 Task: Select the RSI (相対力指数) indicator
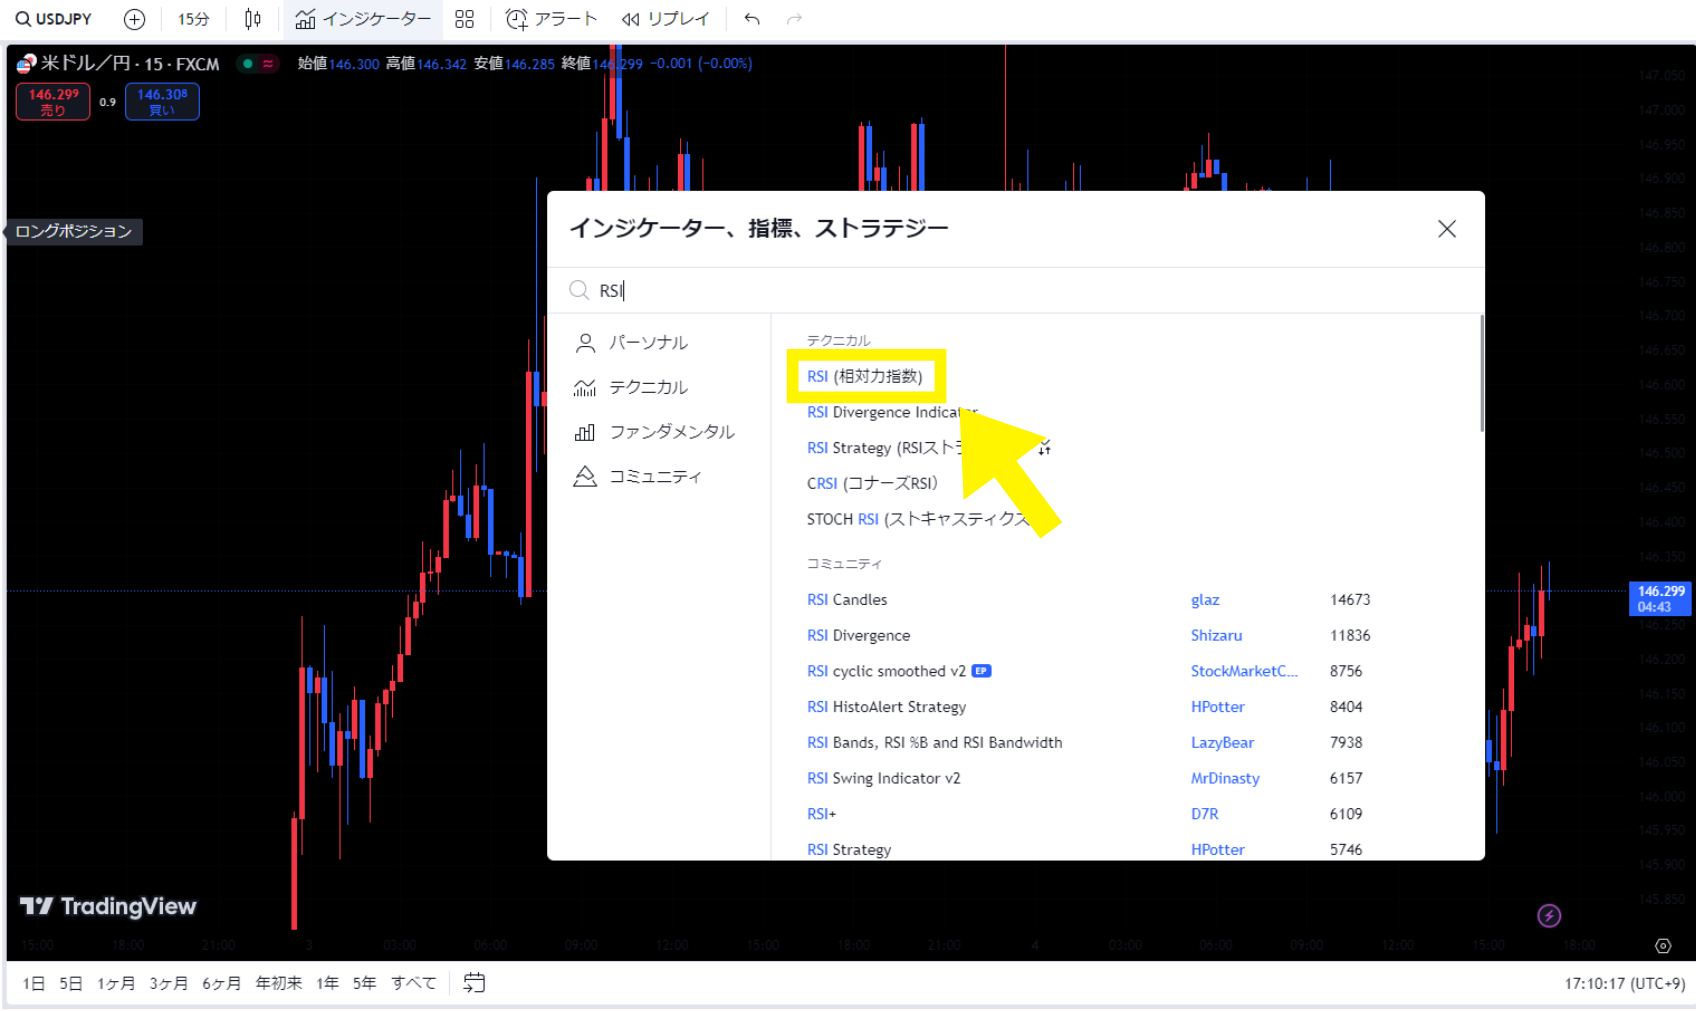point(865,376)
